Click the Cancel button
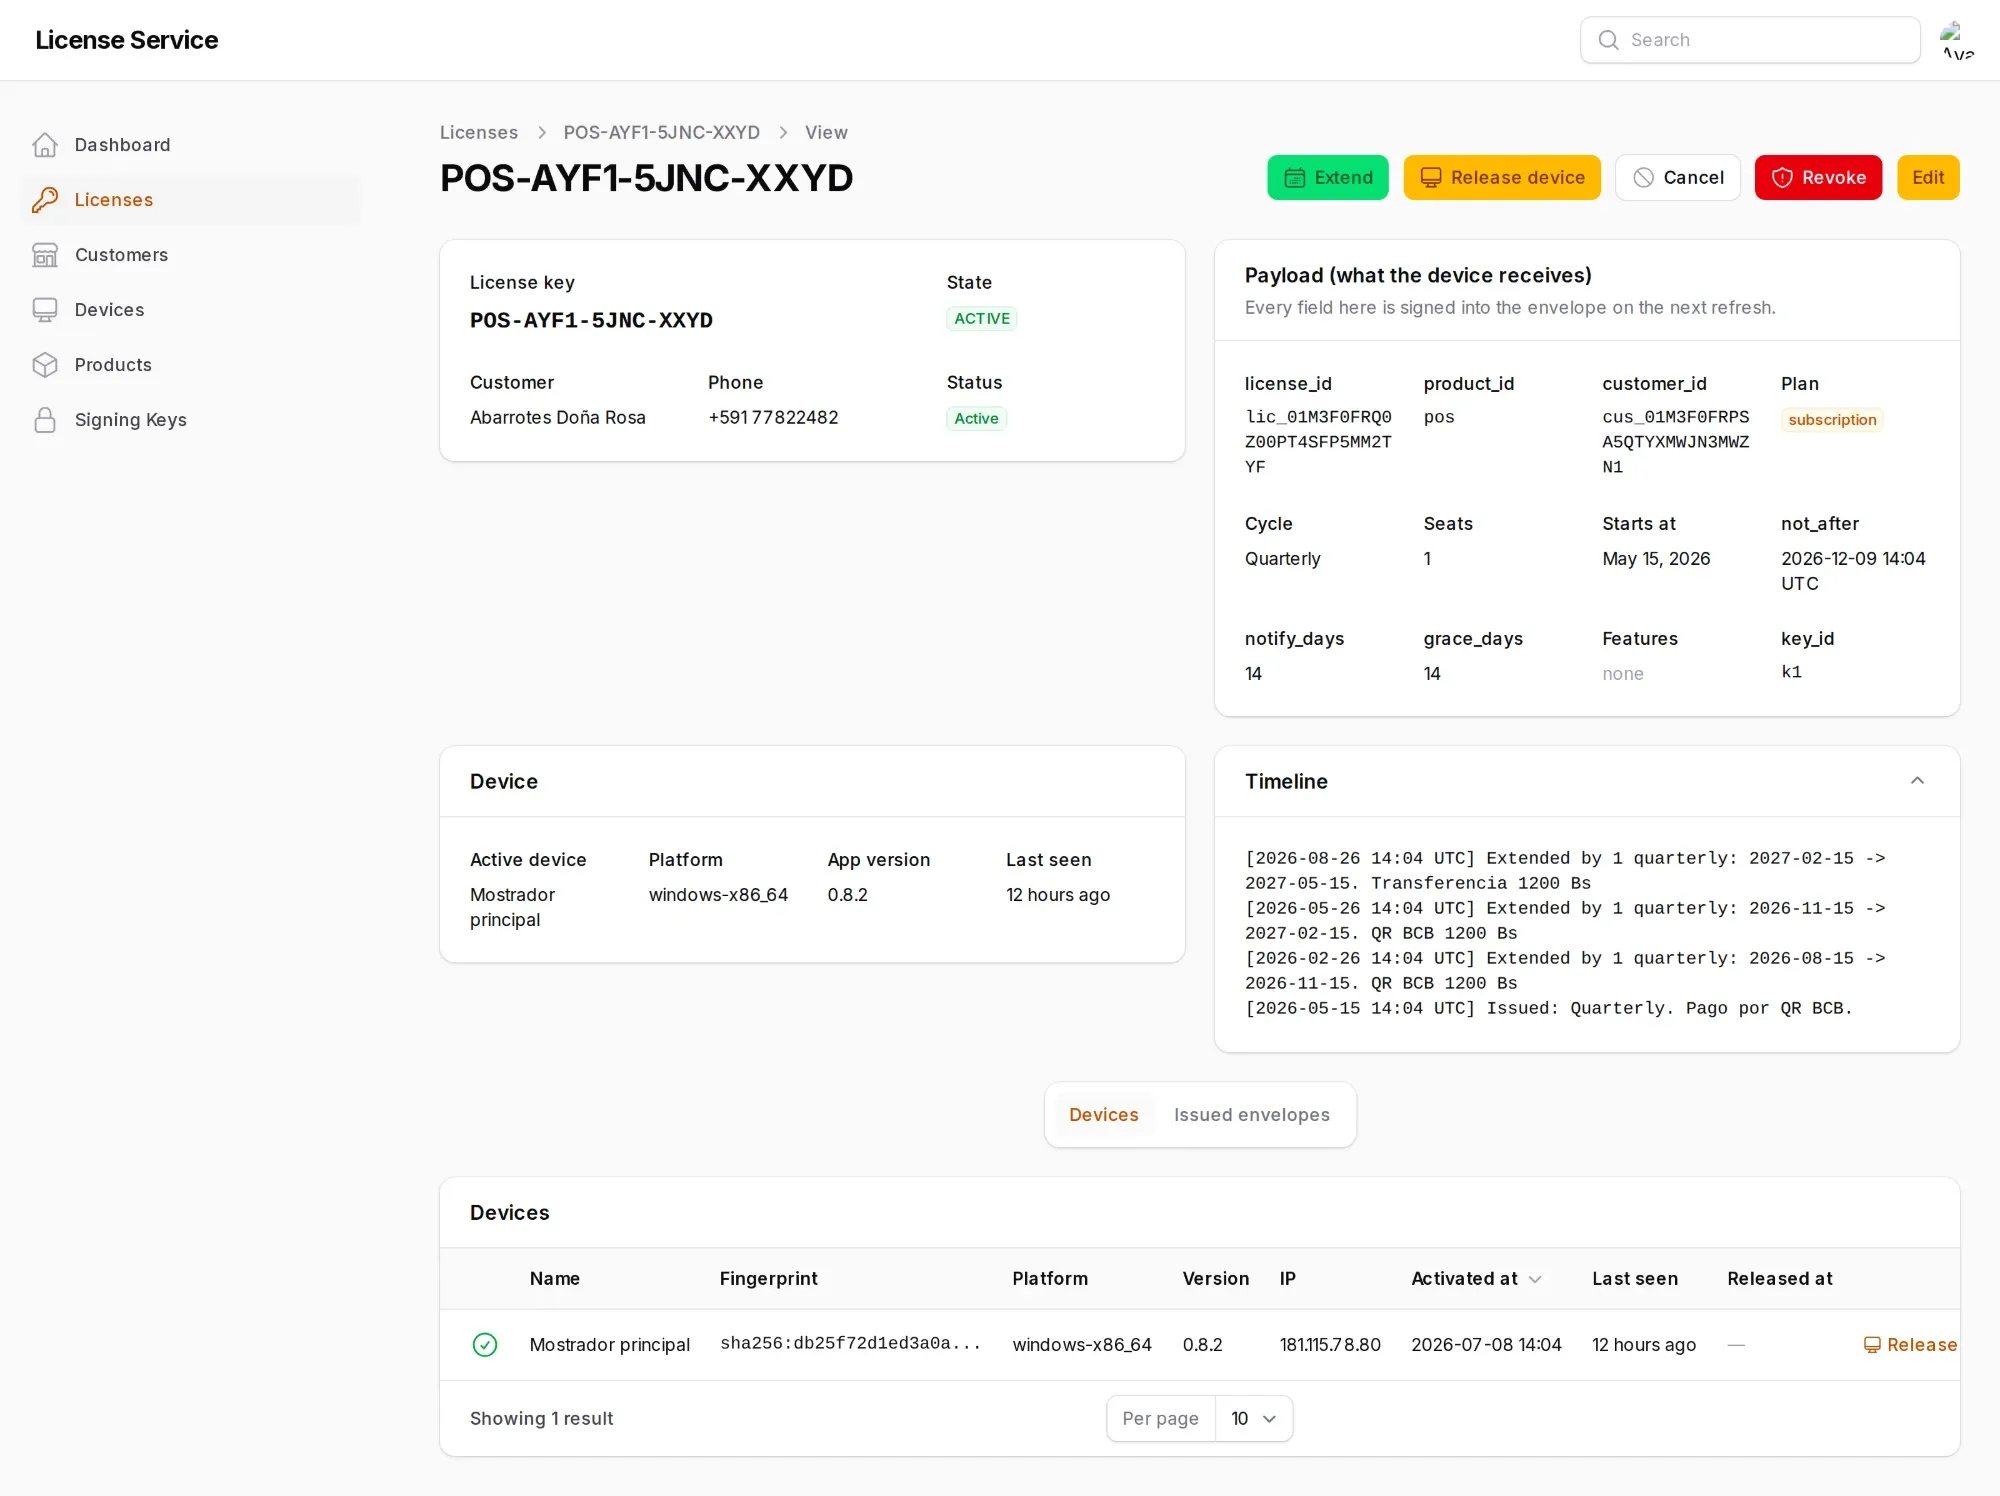2000x1496 pixels. [1678, 178]
